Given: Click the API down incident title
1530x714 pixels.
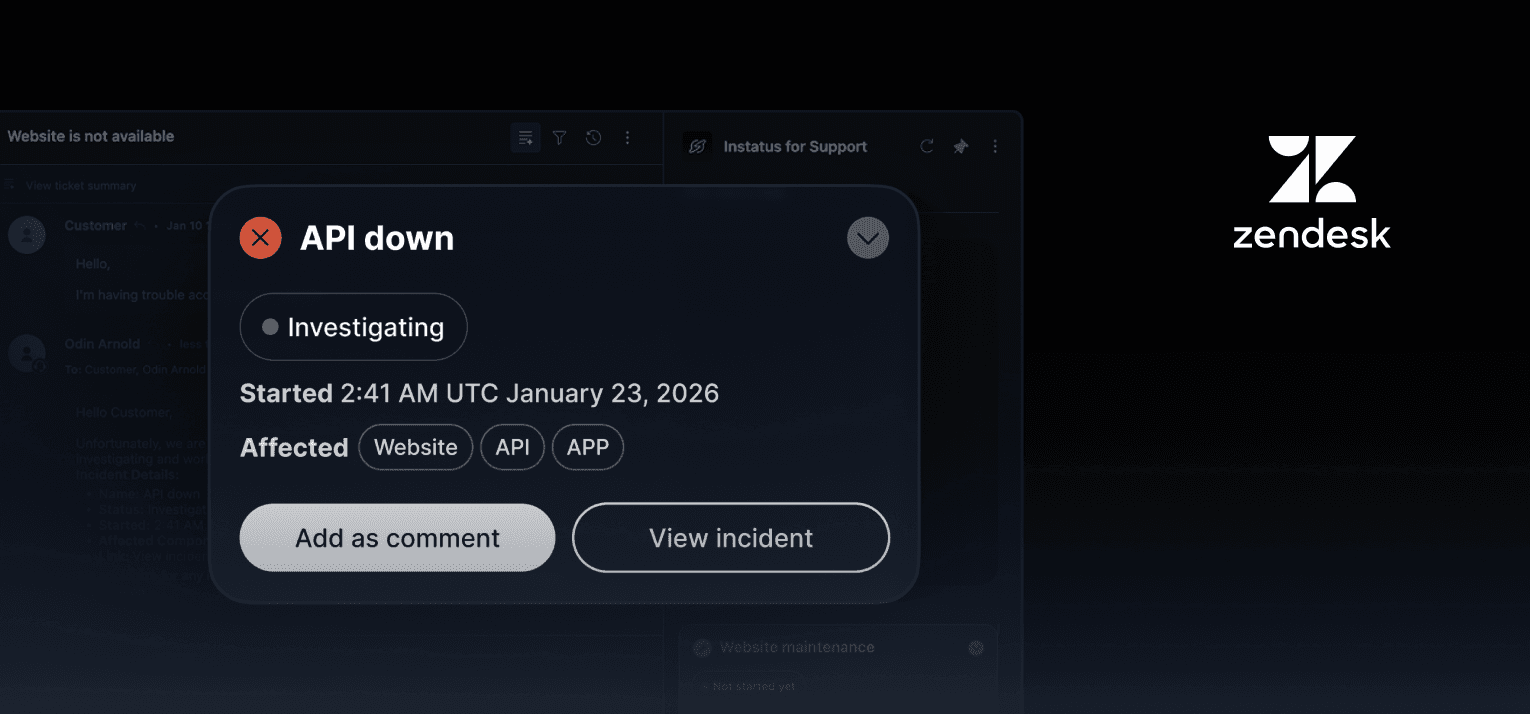Looking at the screenshot, I should (x=377, y=238).
